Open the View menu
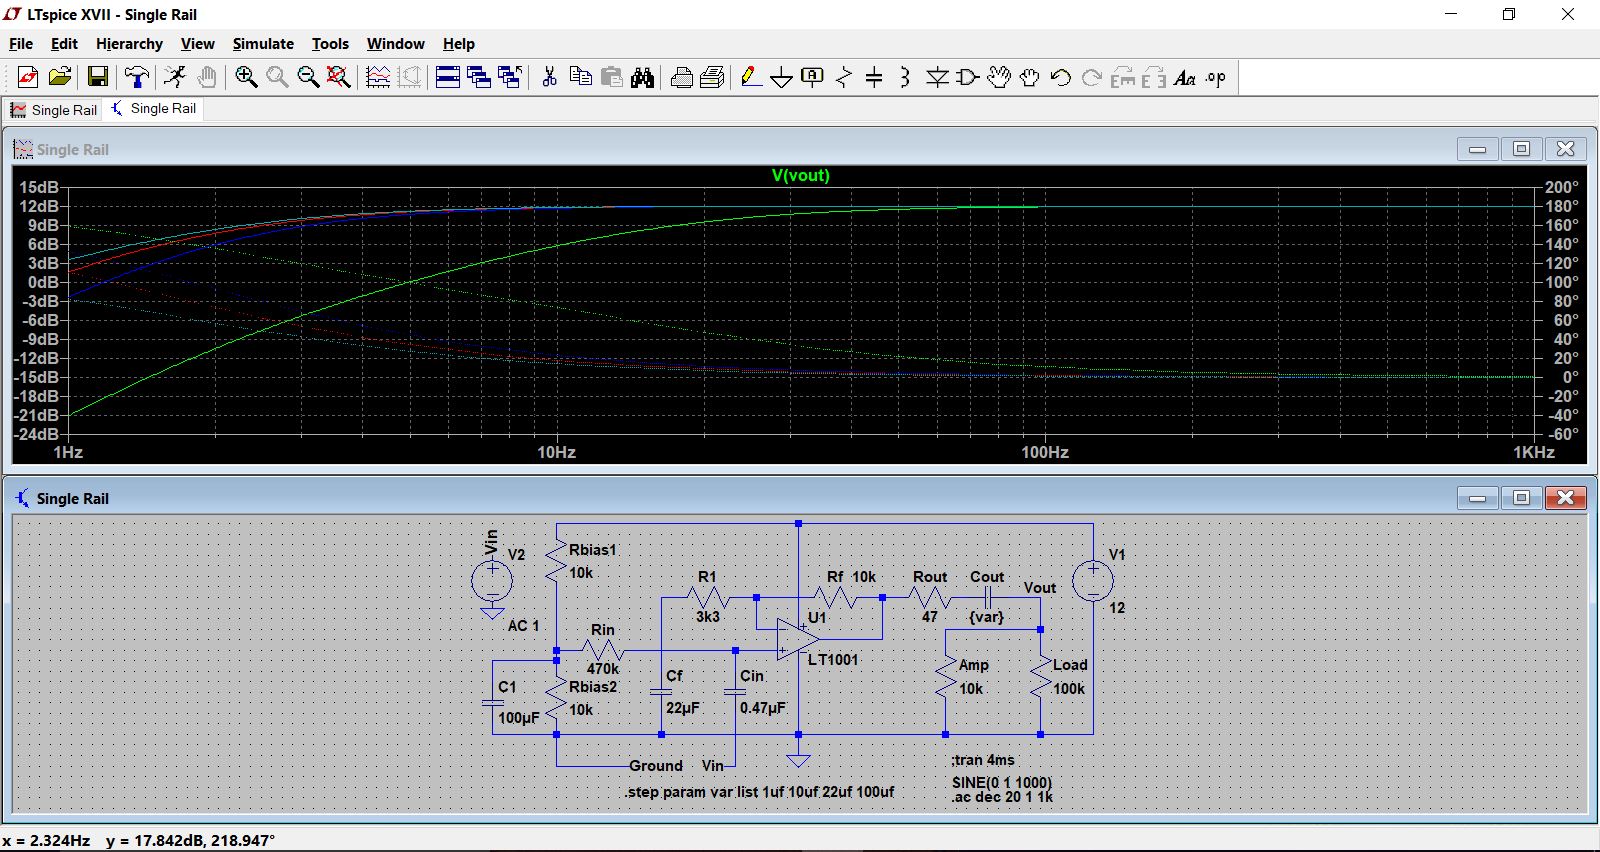The width and height of the screenshot is (1600, 852). 197,44
